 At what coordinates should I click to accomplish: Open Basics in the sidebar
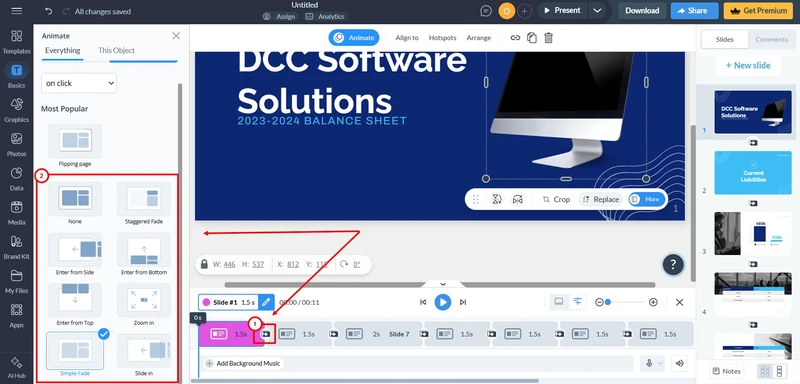click(16, 75)
